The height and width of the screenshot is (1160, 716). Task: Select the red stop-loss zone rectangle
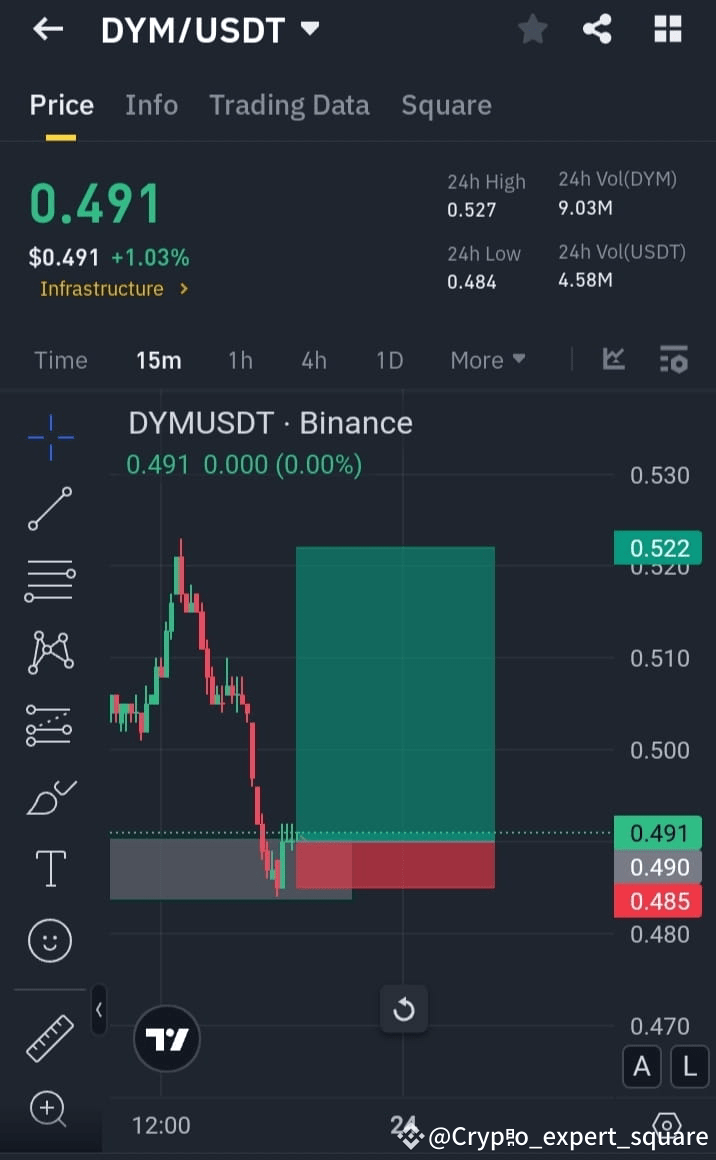(395, 865)
